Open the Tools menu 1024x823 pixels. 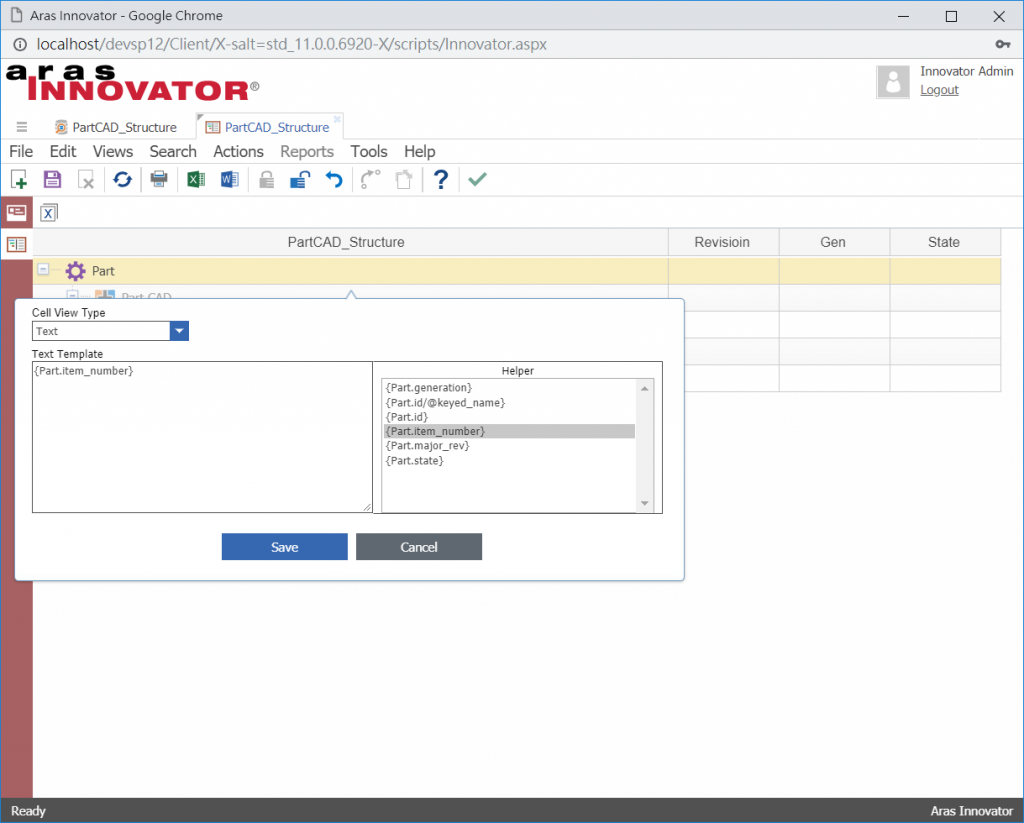coord(368,152)
